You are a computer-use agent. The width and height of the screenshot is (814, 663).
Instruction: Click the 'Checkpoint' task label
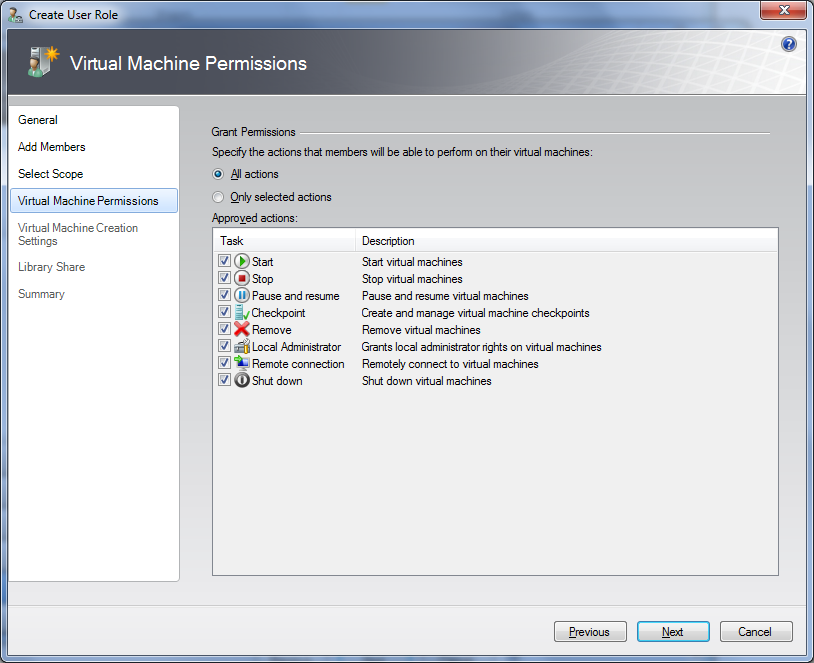[x=278, y=313]
